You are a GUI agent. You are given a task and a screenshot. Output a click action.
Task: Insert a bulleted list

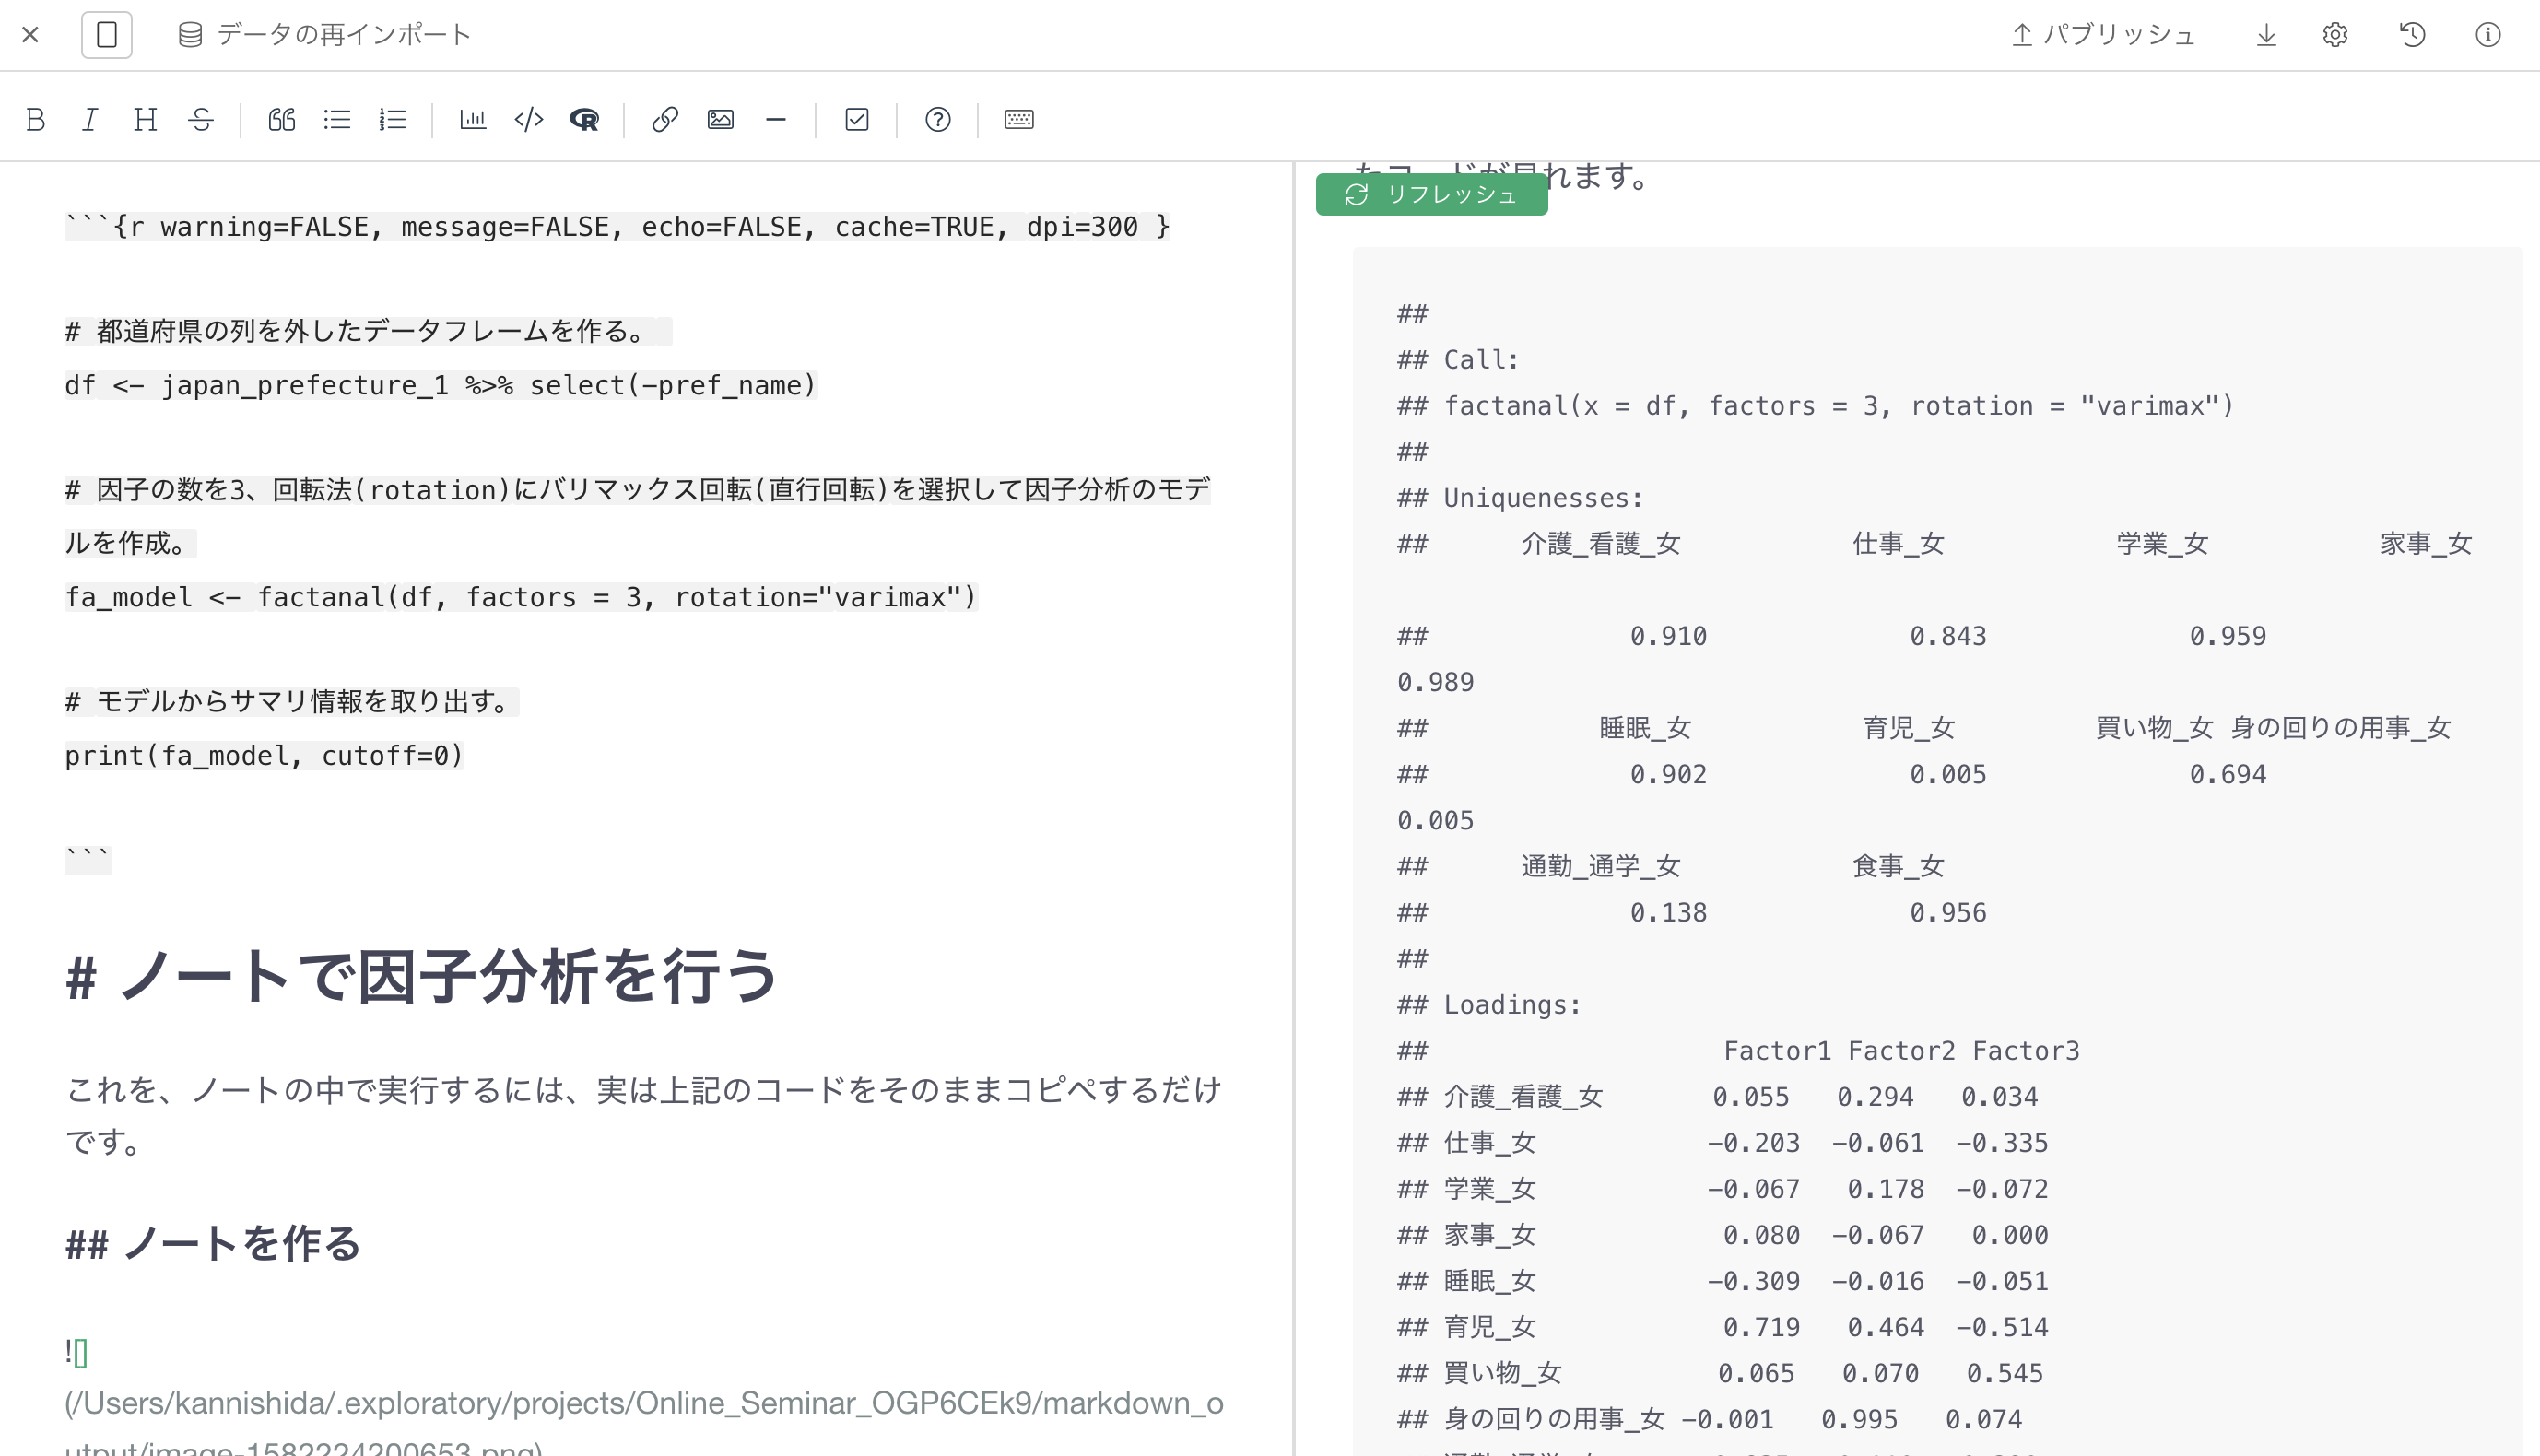pyautogui.click(x=337, y=120)
